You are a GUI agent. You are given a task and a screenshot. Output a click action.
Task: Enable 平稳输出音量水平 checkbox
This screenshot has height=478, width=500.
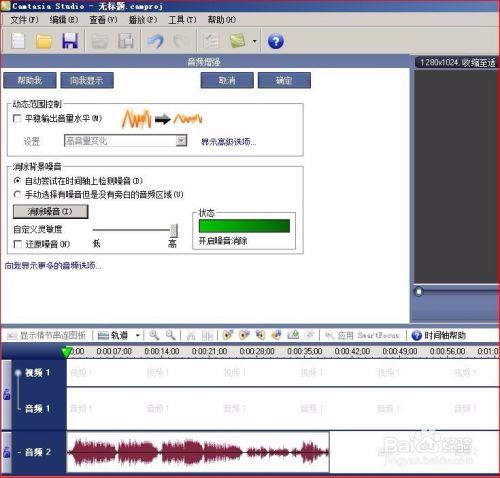[x=17, y=118]
